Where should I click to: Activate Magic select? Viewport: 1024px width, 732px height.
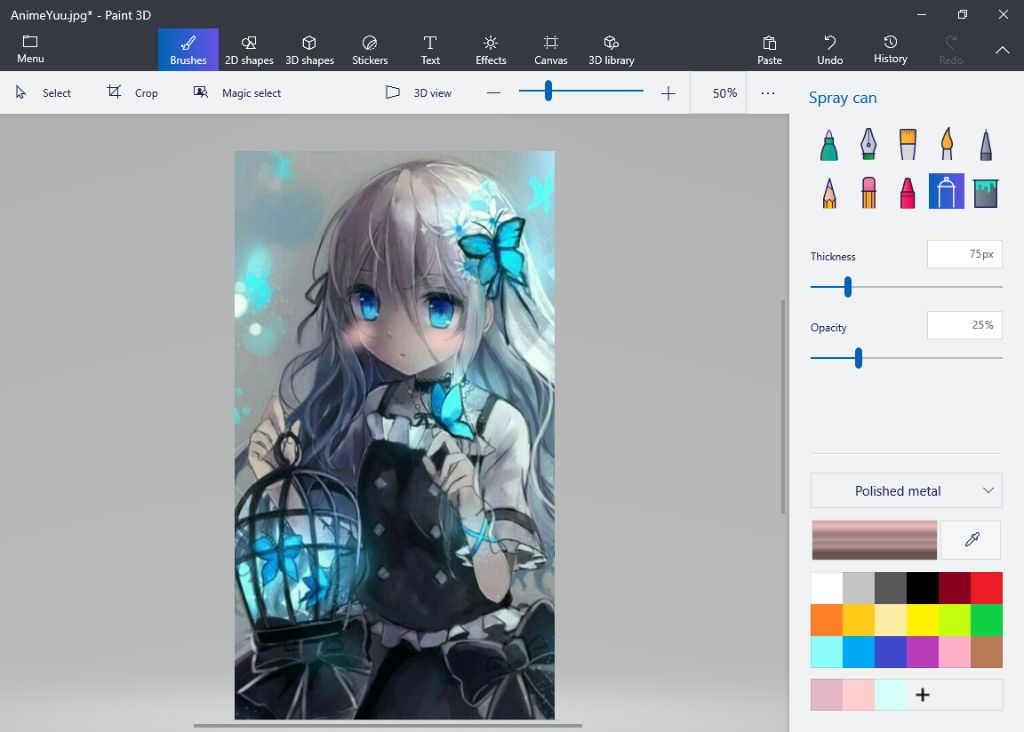click(x=237, y=93)
